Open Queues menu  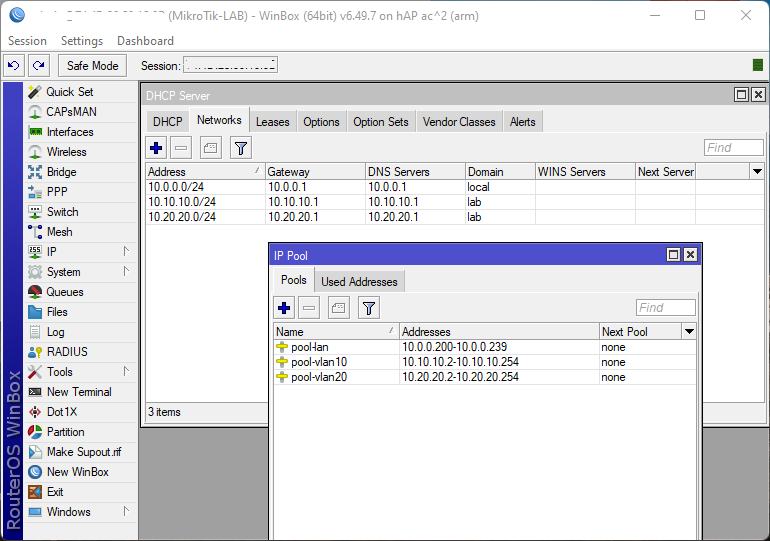(x=65, y=292)
